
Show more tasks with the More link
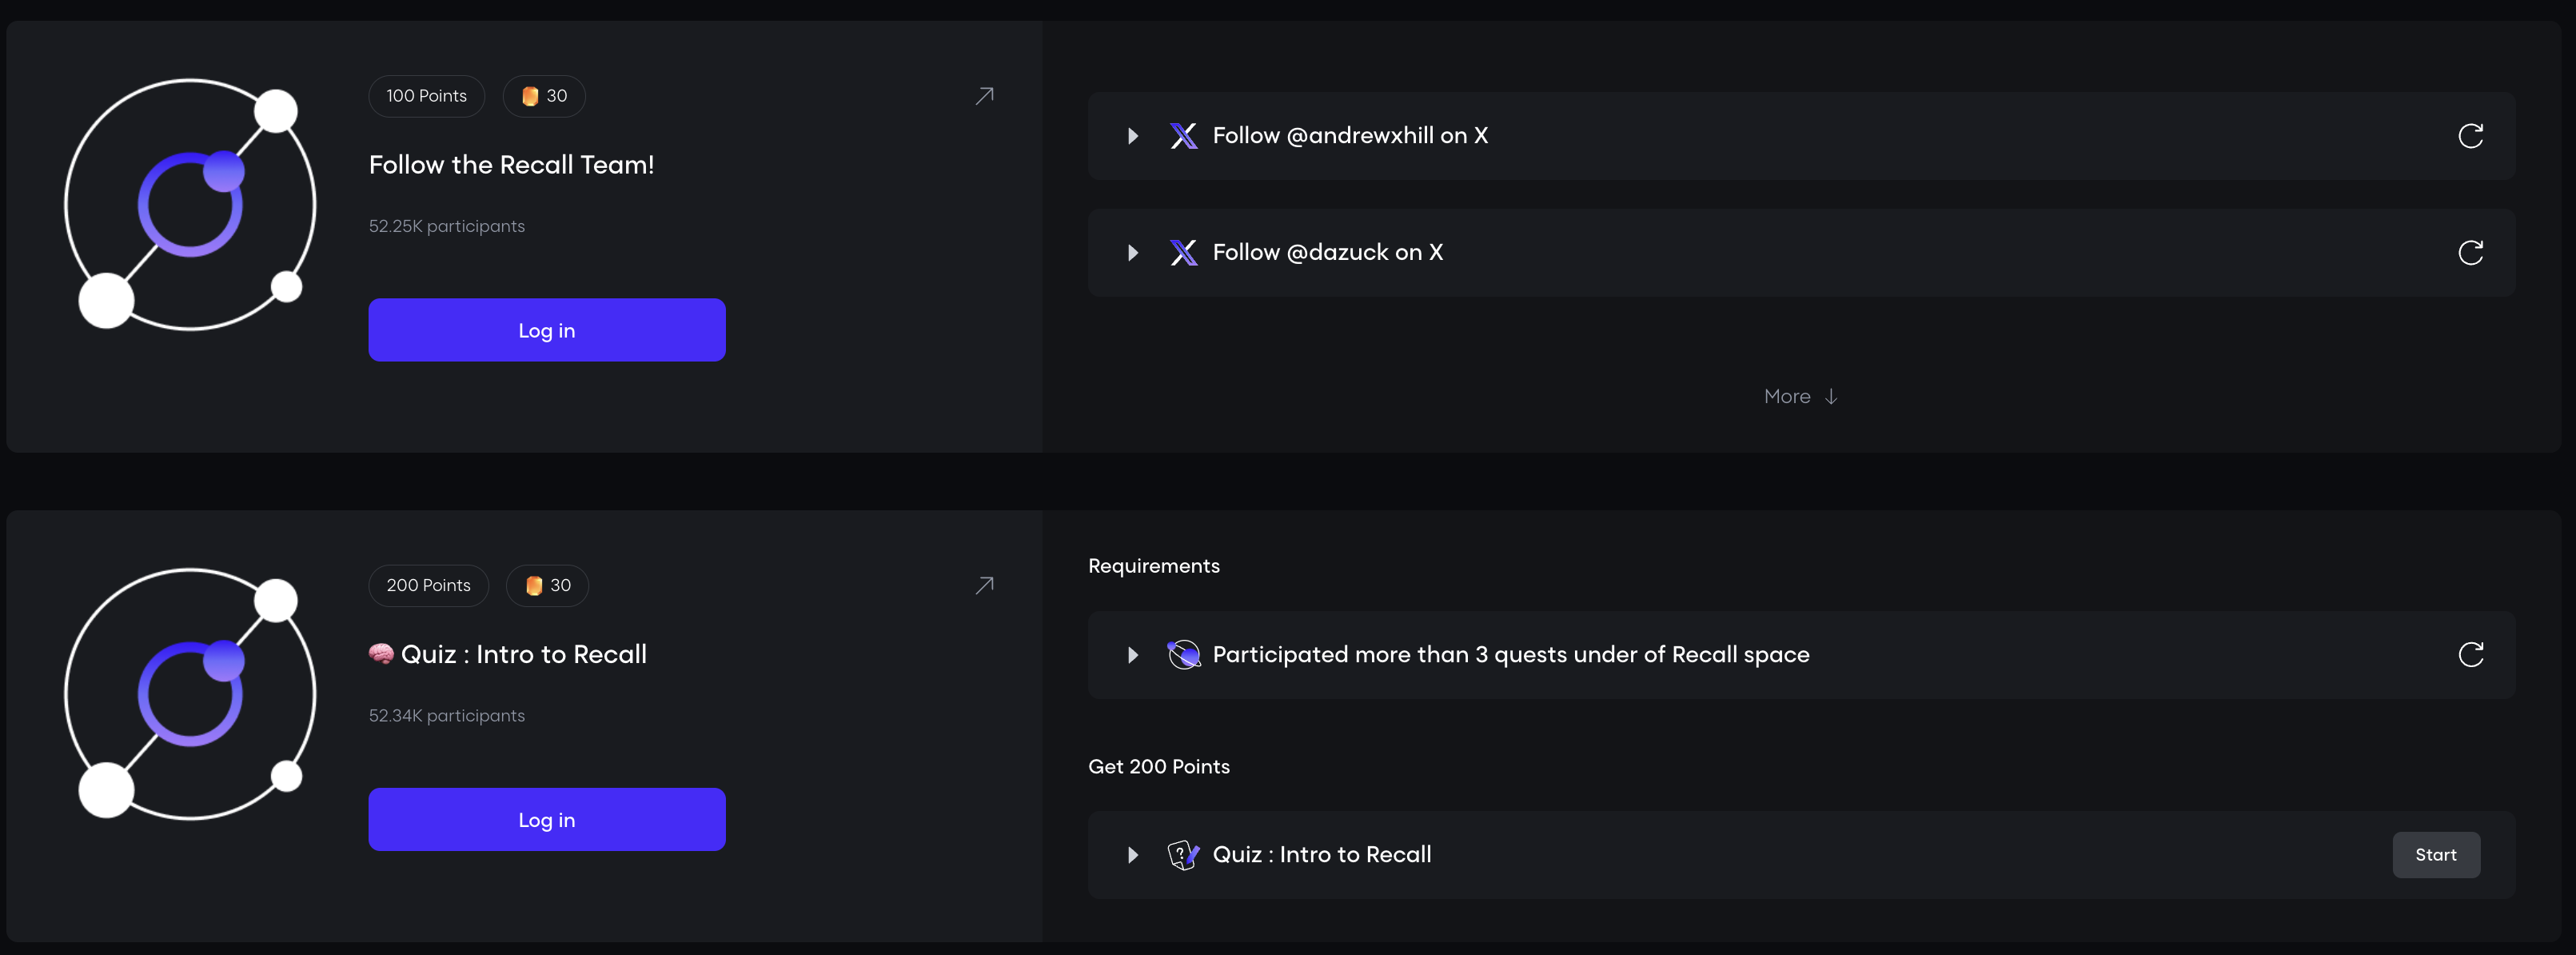(1800, 397)
